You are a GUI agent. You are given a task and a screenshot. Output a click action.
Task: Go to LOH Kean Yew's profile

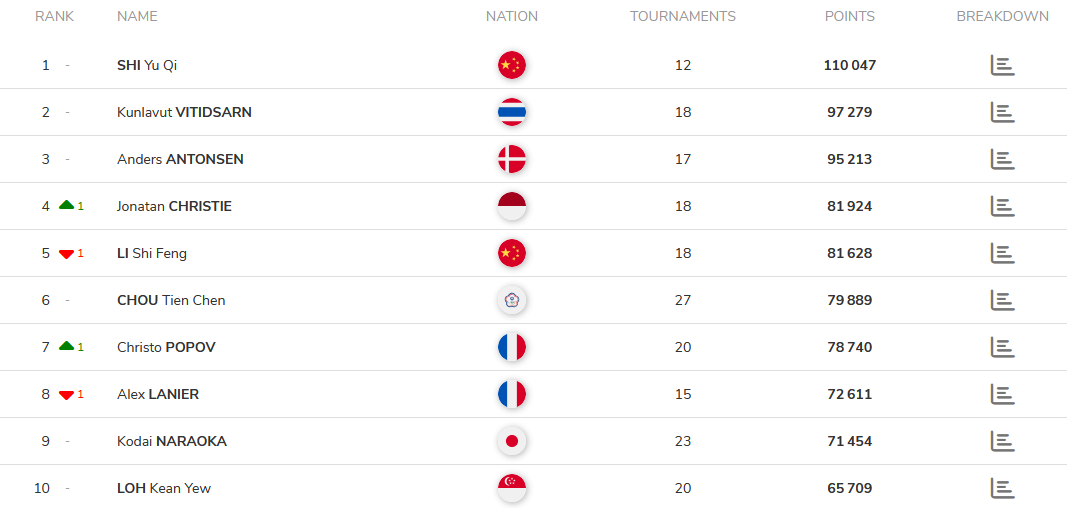point(164,488)
